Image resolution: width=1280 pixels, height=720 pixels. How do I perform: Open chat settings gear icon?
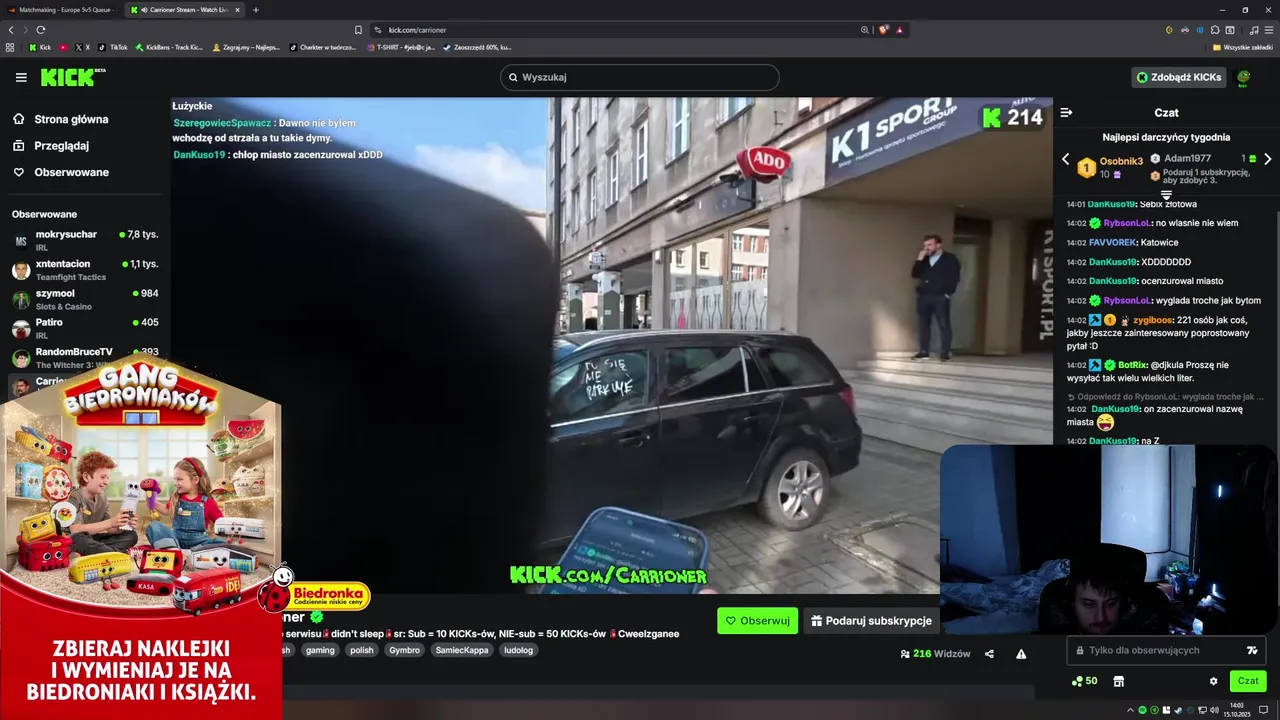(x=1213, y=681)
